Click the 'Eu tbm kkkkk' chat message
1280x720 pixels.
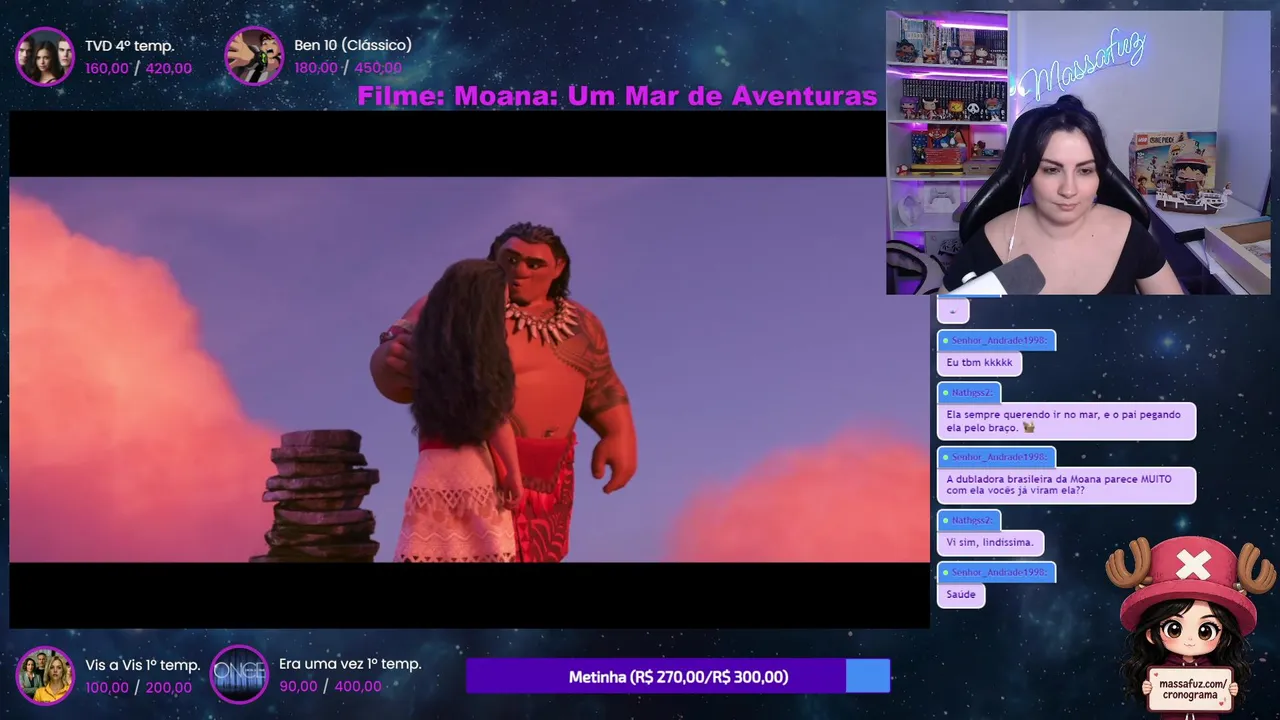pos(979,362)
